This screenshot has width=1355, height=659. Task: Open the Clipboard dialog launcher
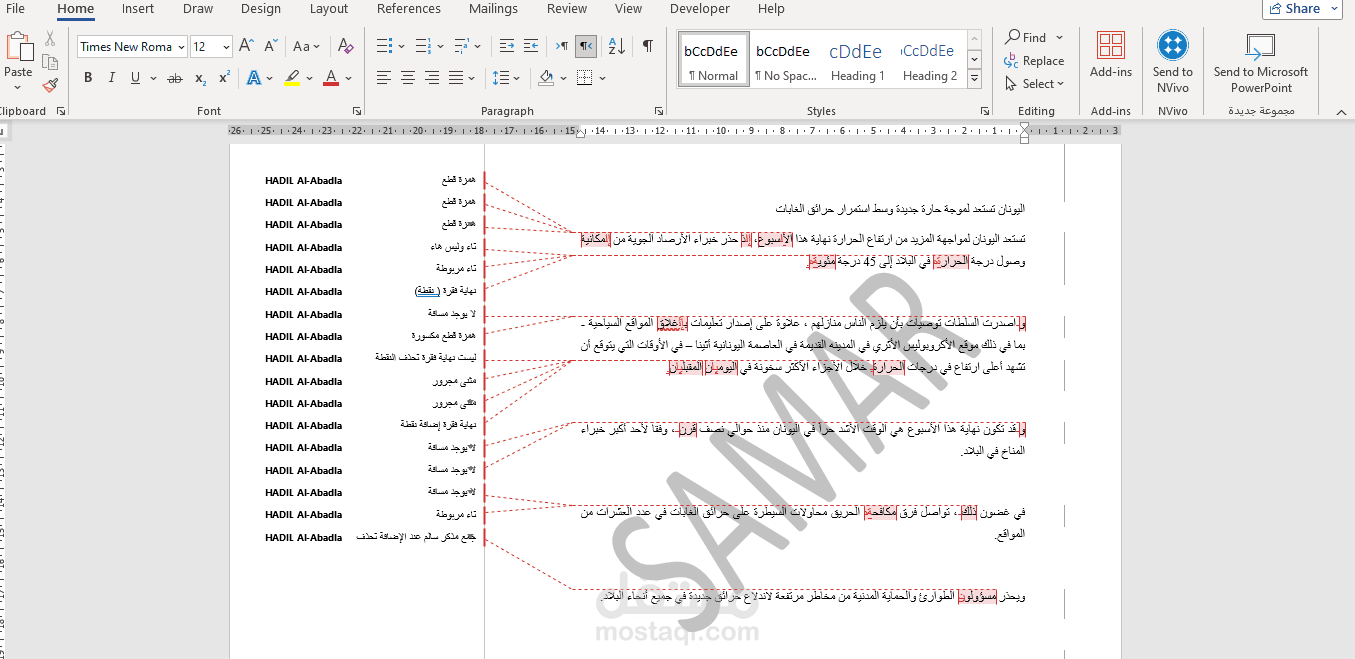pos(60,111)
